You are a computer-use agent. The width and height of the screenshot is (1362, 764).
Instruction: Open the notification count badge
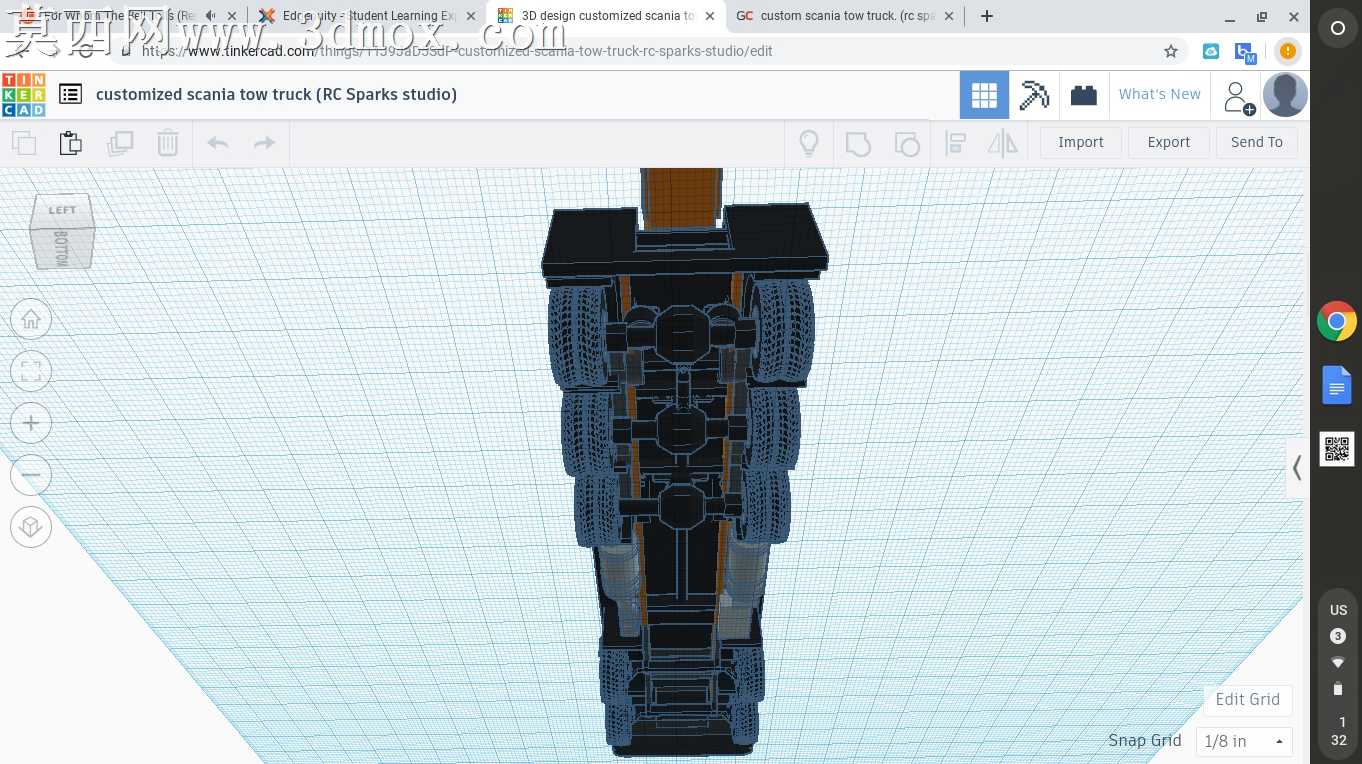click(1338, 636)
